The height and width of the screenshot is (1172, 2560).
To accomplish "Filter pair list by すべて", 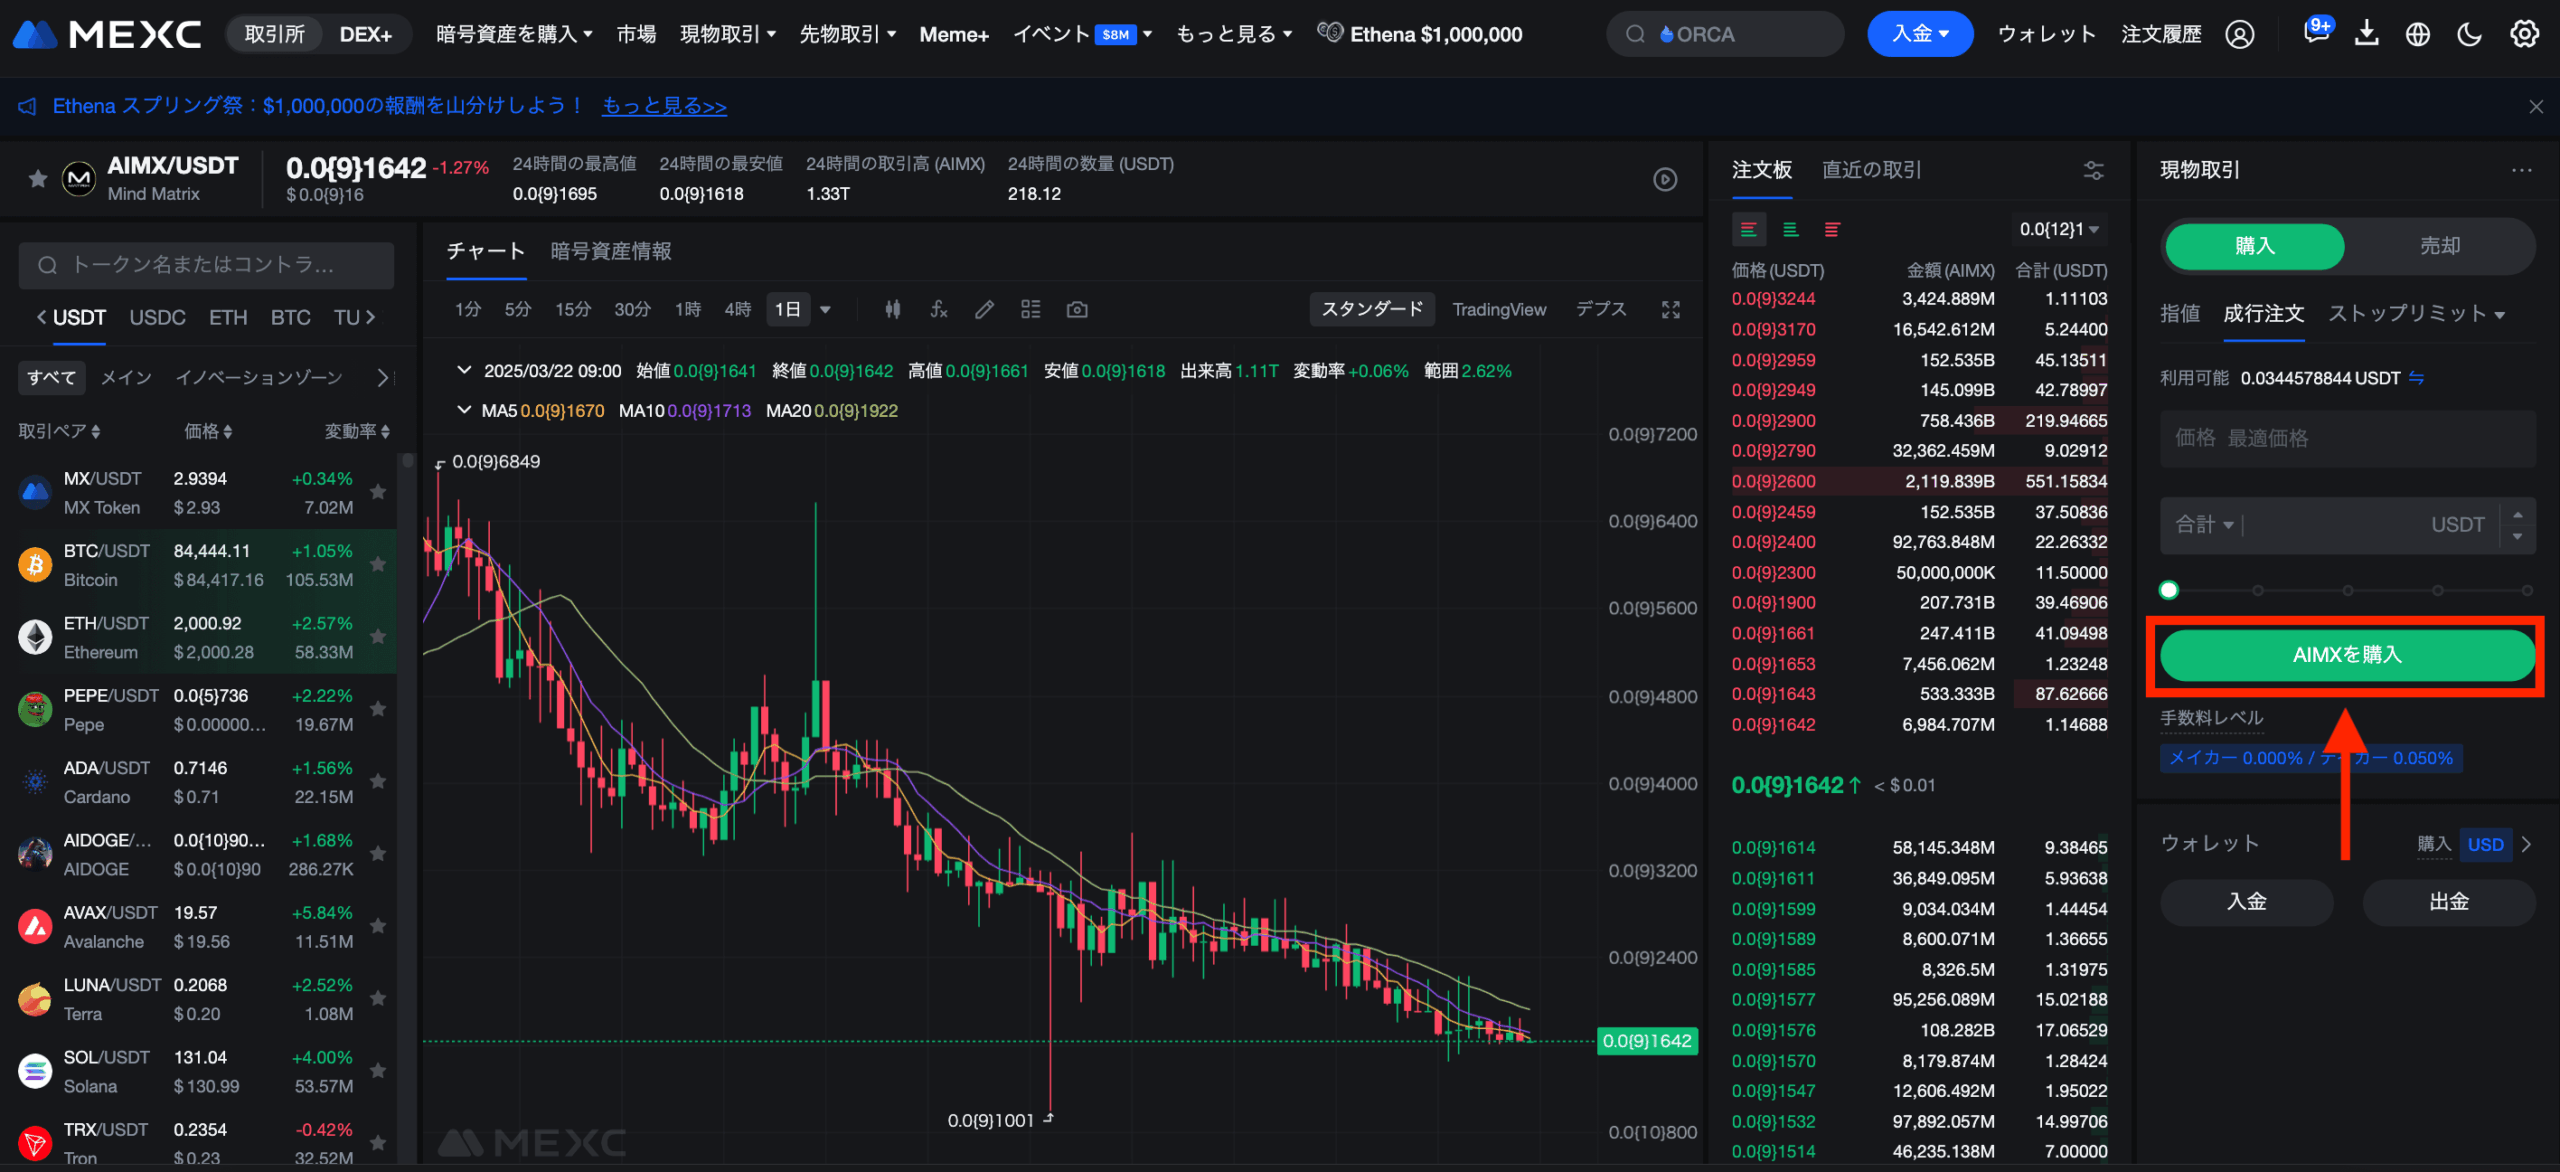I will [52, 377].
